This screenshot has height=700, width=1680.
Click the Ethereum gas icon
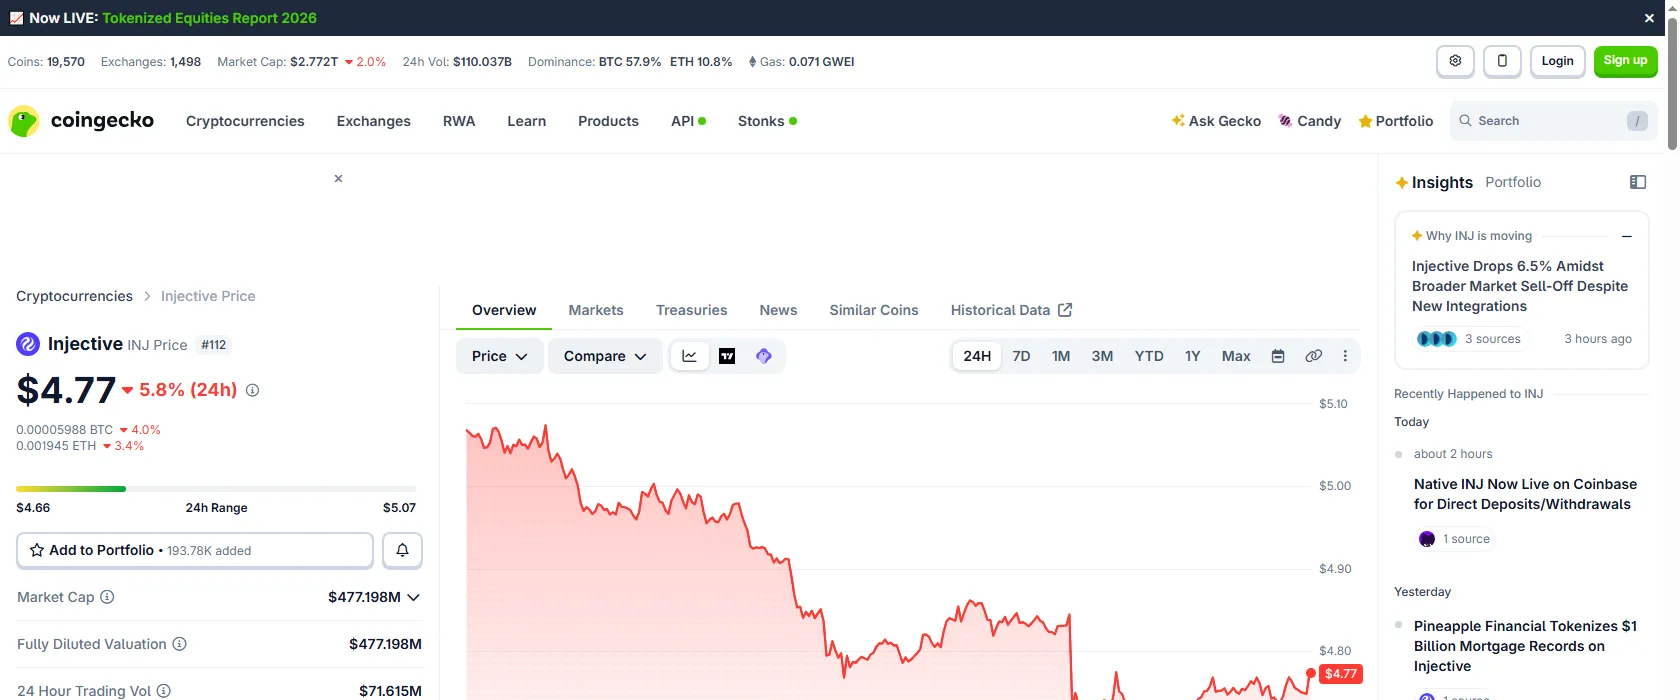[x=752, y=62]
